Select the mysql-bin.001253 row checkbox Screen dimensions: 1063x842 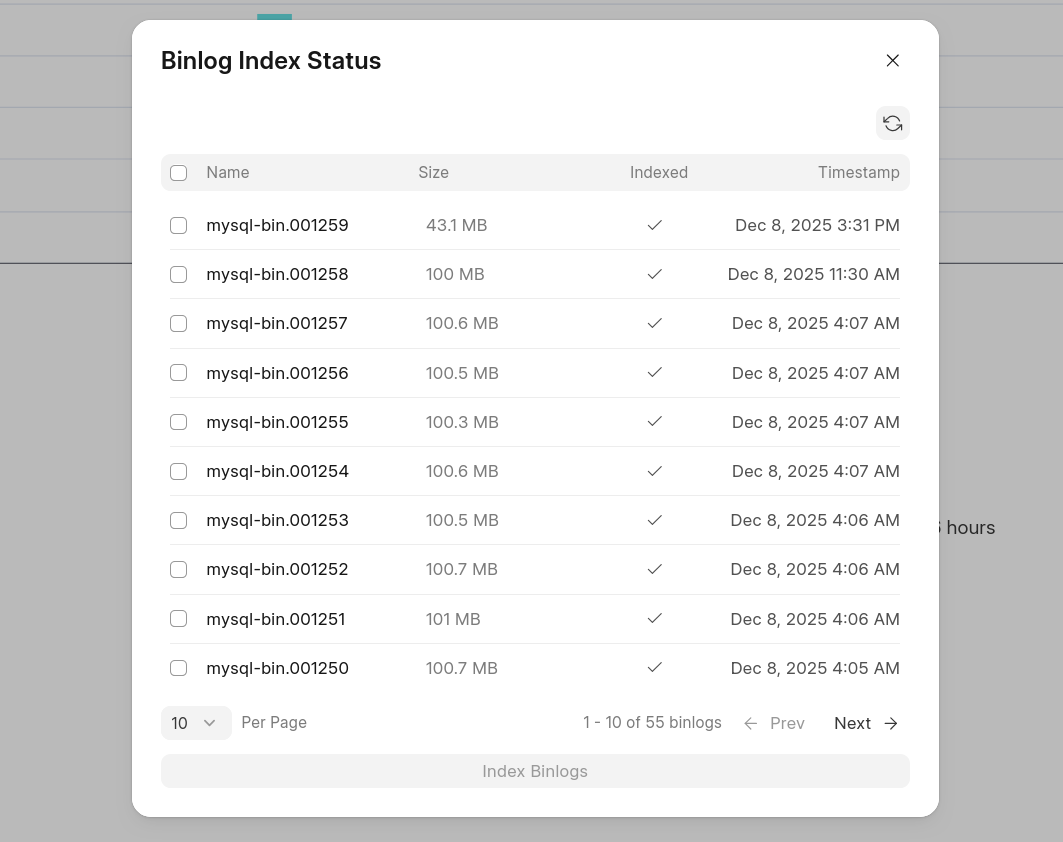(178, 520)
